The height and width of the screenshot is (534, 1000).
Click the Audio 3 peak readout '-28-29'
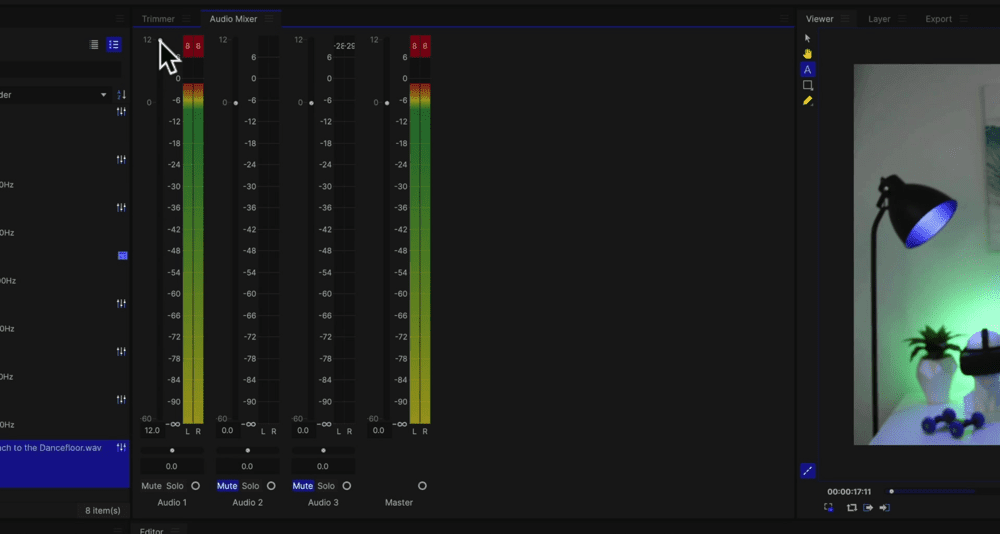click(344, 47)
